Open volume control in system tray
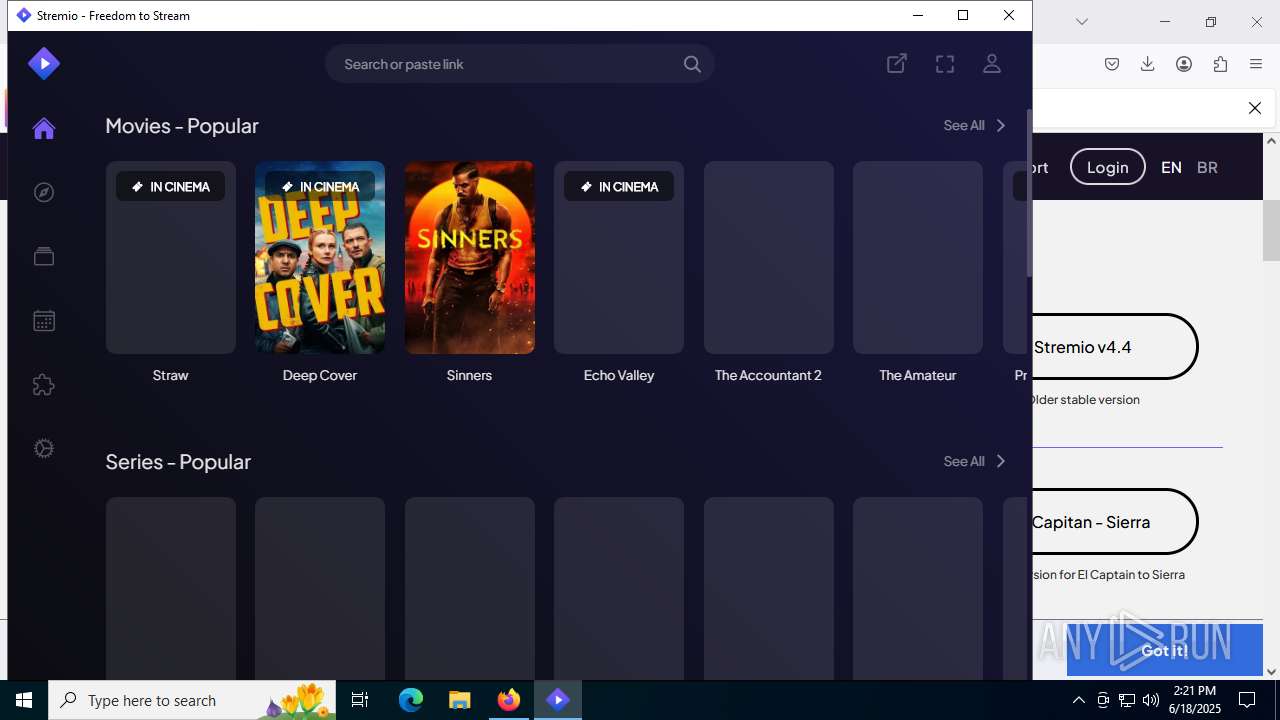This screenshot has width=1280, height=720. pyautogui.click(x=1150, y=700)
